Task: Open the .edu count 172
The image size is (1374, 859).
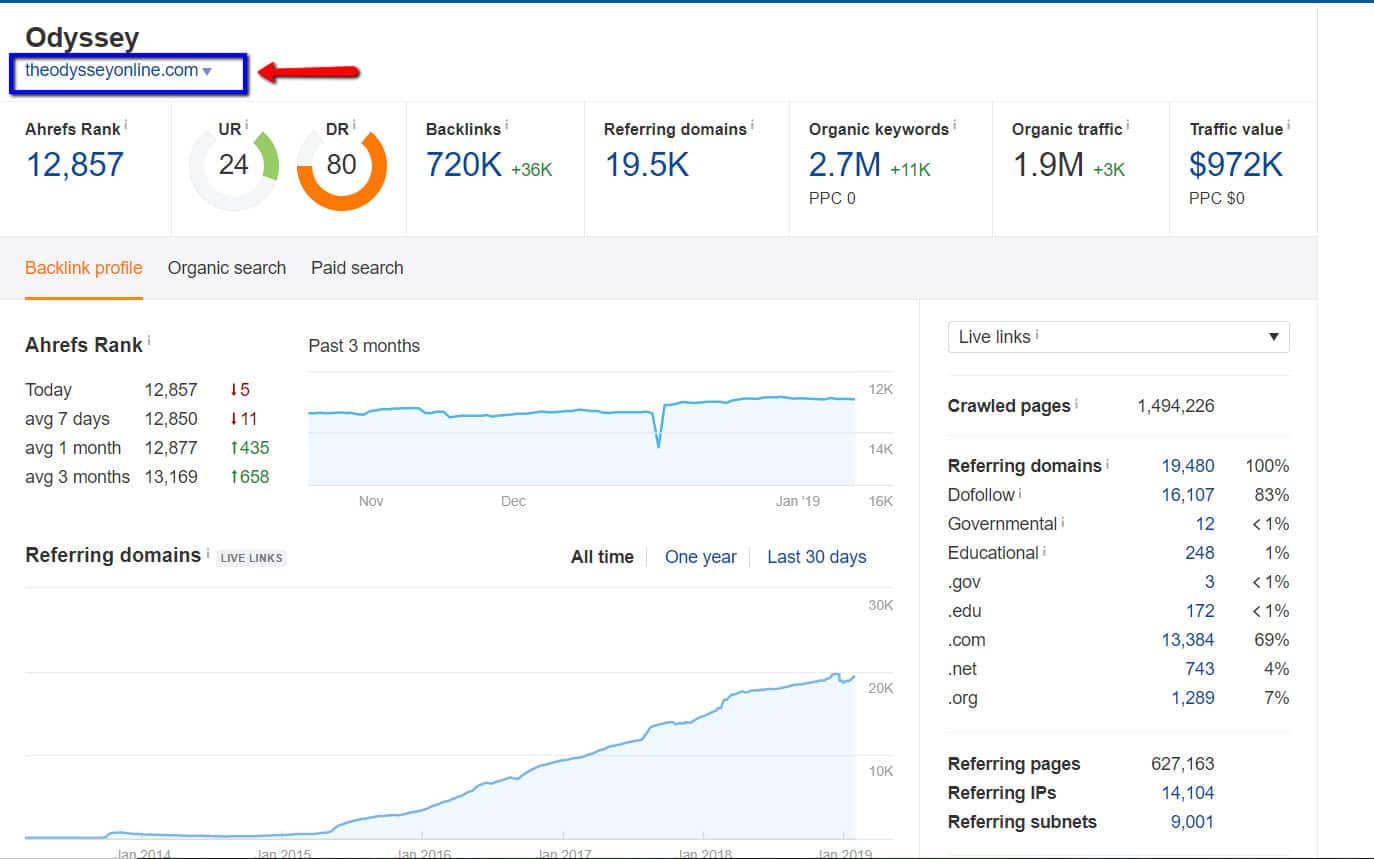Action: pos(1200,611)
